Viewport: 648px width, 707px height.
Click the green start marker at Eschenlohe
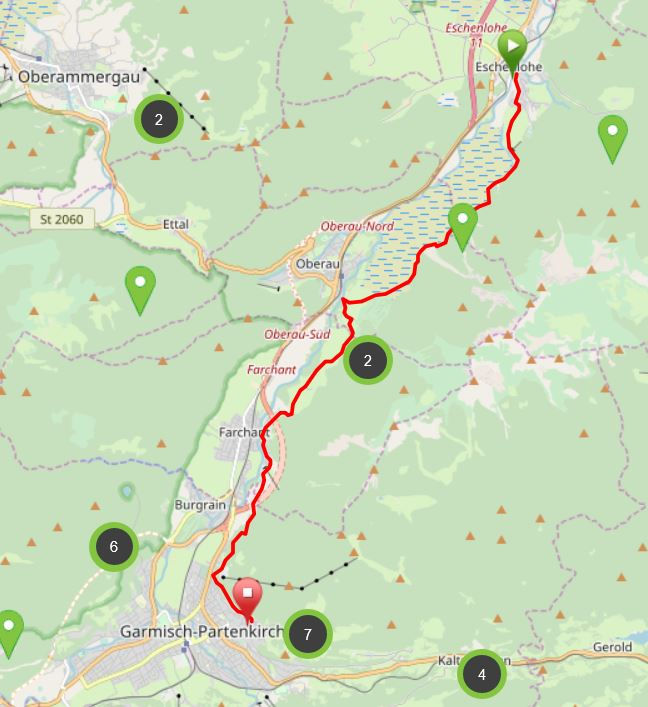click(512, 49)
